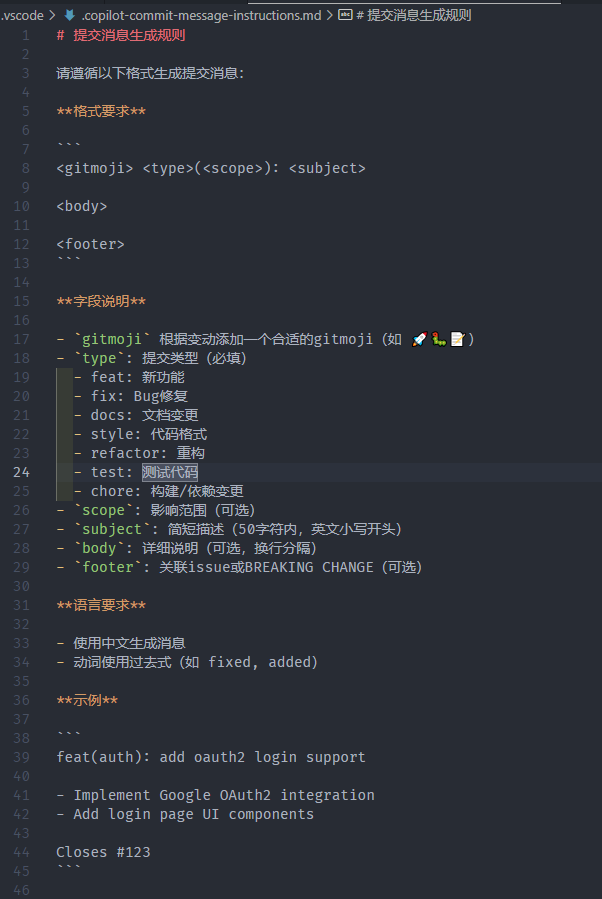Click line number 46 in the gutter
The height and width of the screenshot is (899, 602).
tap(21, 890)
